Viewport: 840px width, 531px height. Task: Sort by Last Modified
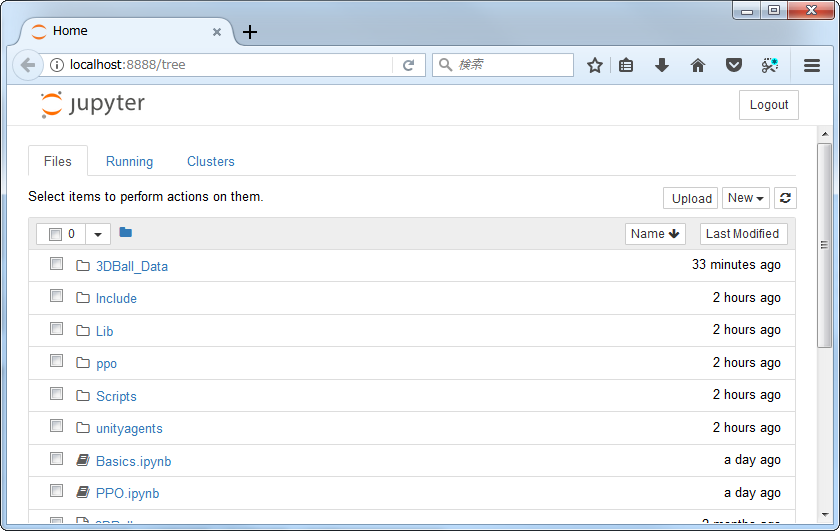[743, 234]
